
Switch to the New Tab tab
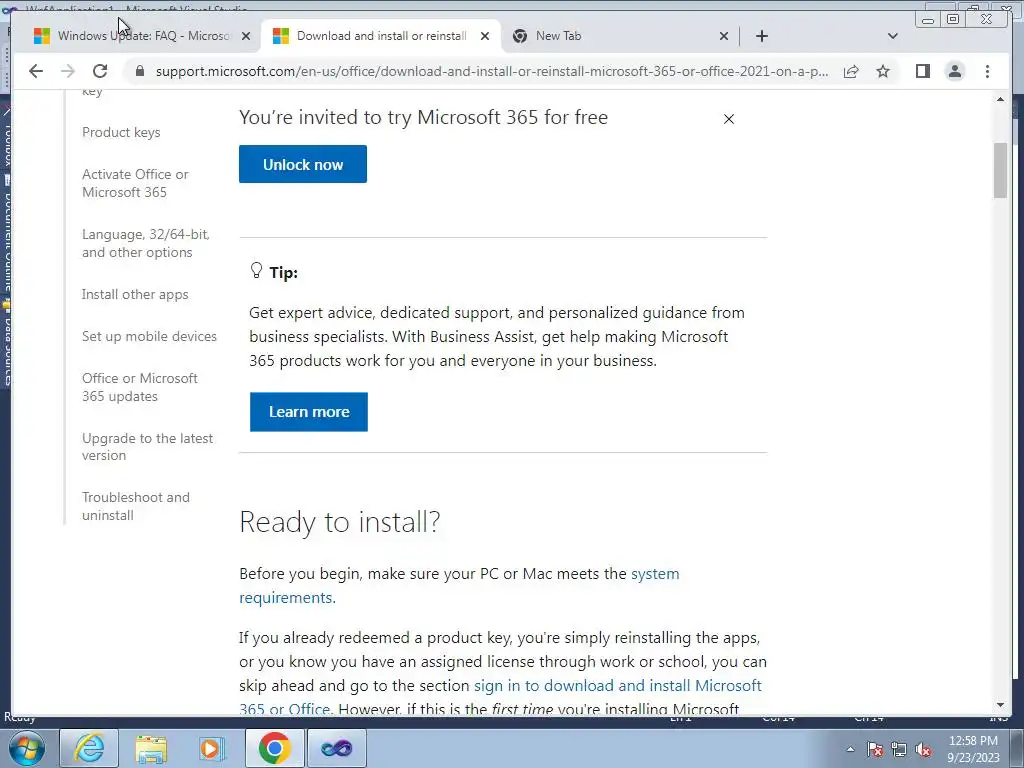[x=620, y=36]
